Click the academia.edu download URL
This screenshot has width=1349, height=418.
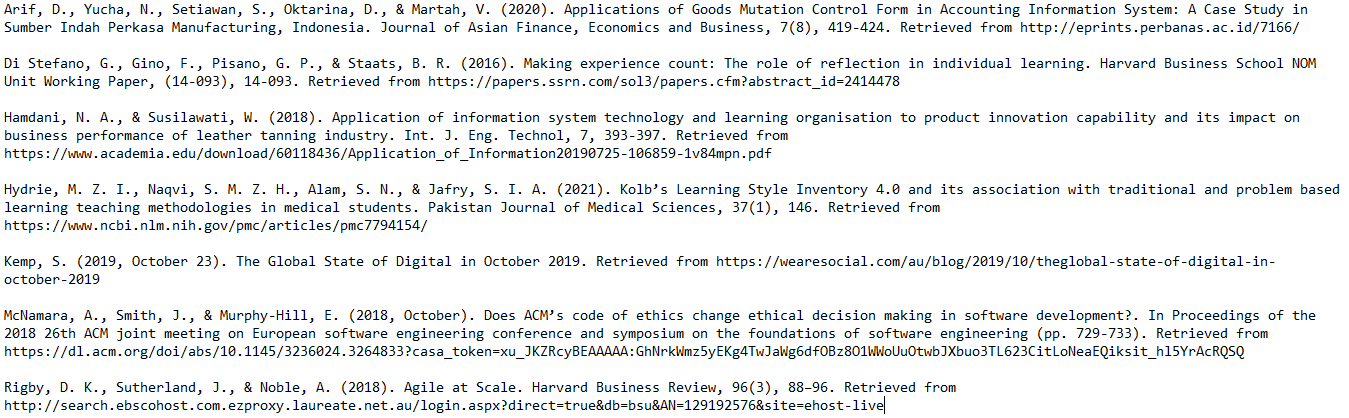click(388, 153)
